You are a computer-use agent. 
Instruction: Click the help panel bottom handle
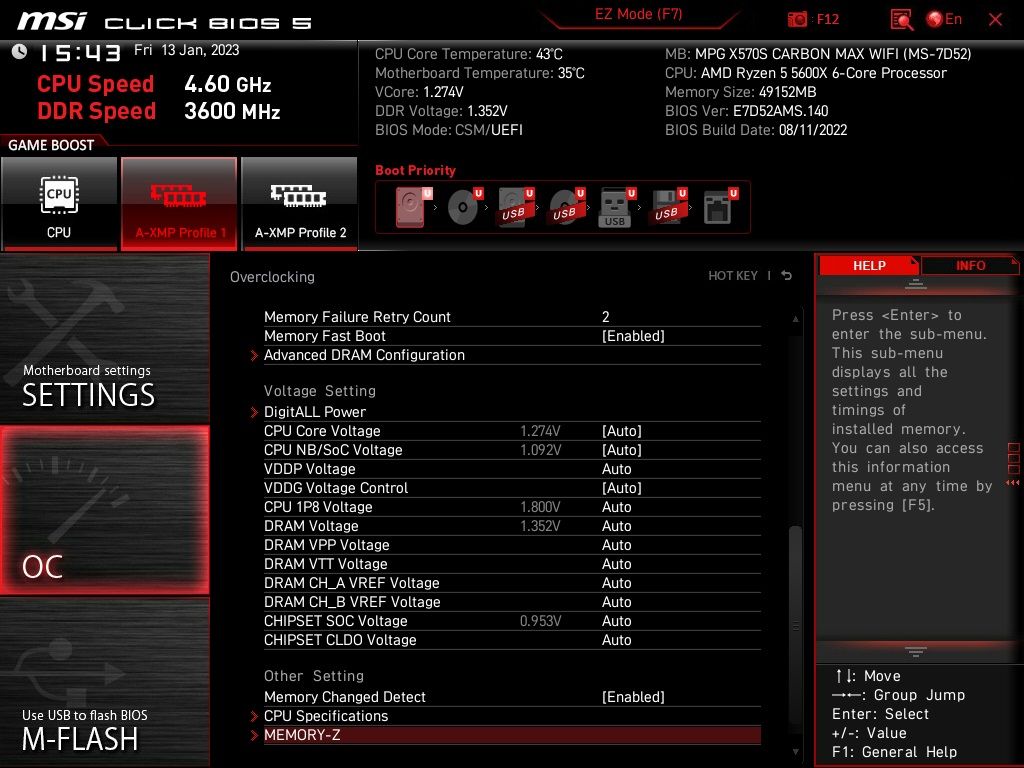click(916, 651)
